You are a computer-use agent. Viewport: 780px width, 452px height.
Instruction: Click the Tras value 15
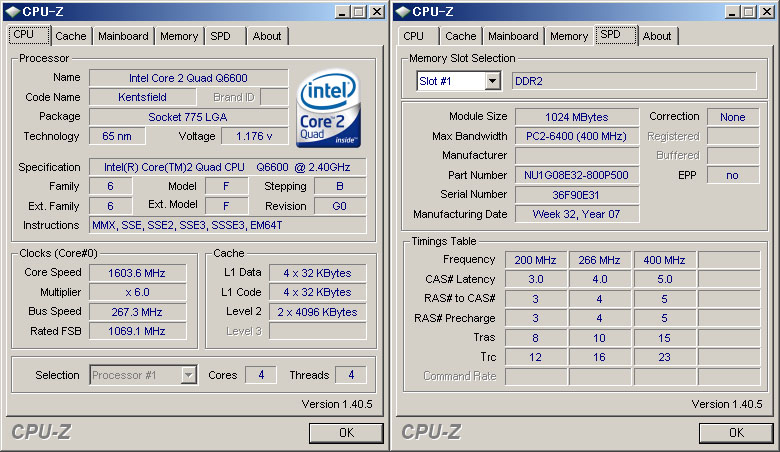pyautogui.click(x=665, y=338)
